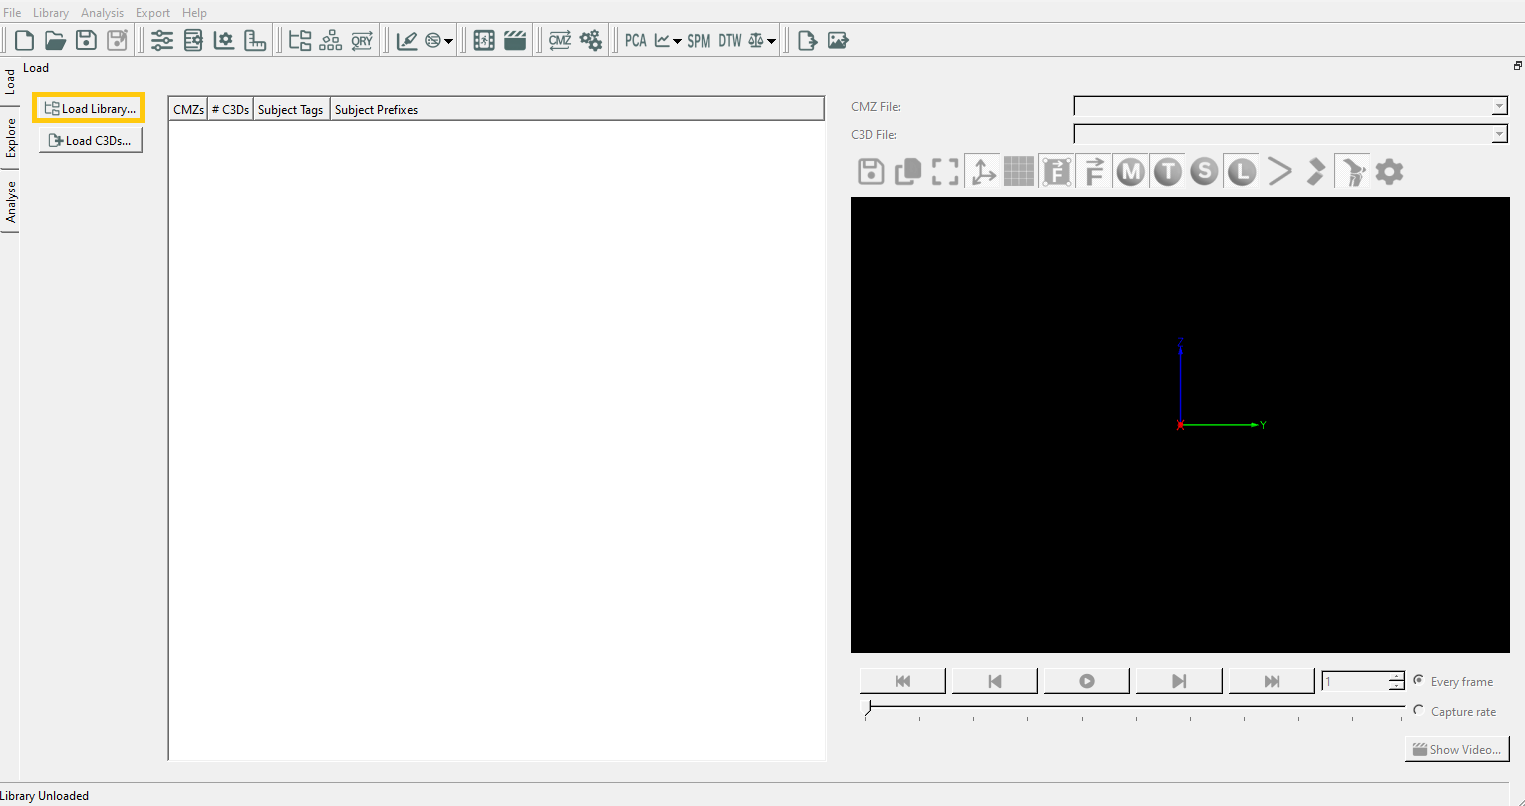Click the document-with-gear options icon
This screenshot has width=1525, height=806.
(x=193, y=40)
